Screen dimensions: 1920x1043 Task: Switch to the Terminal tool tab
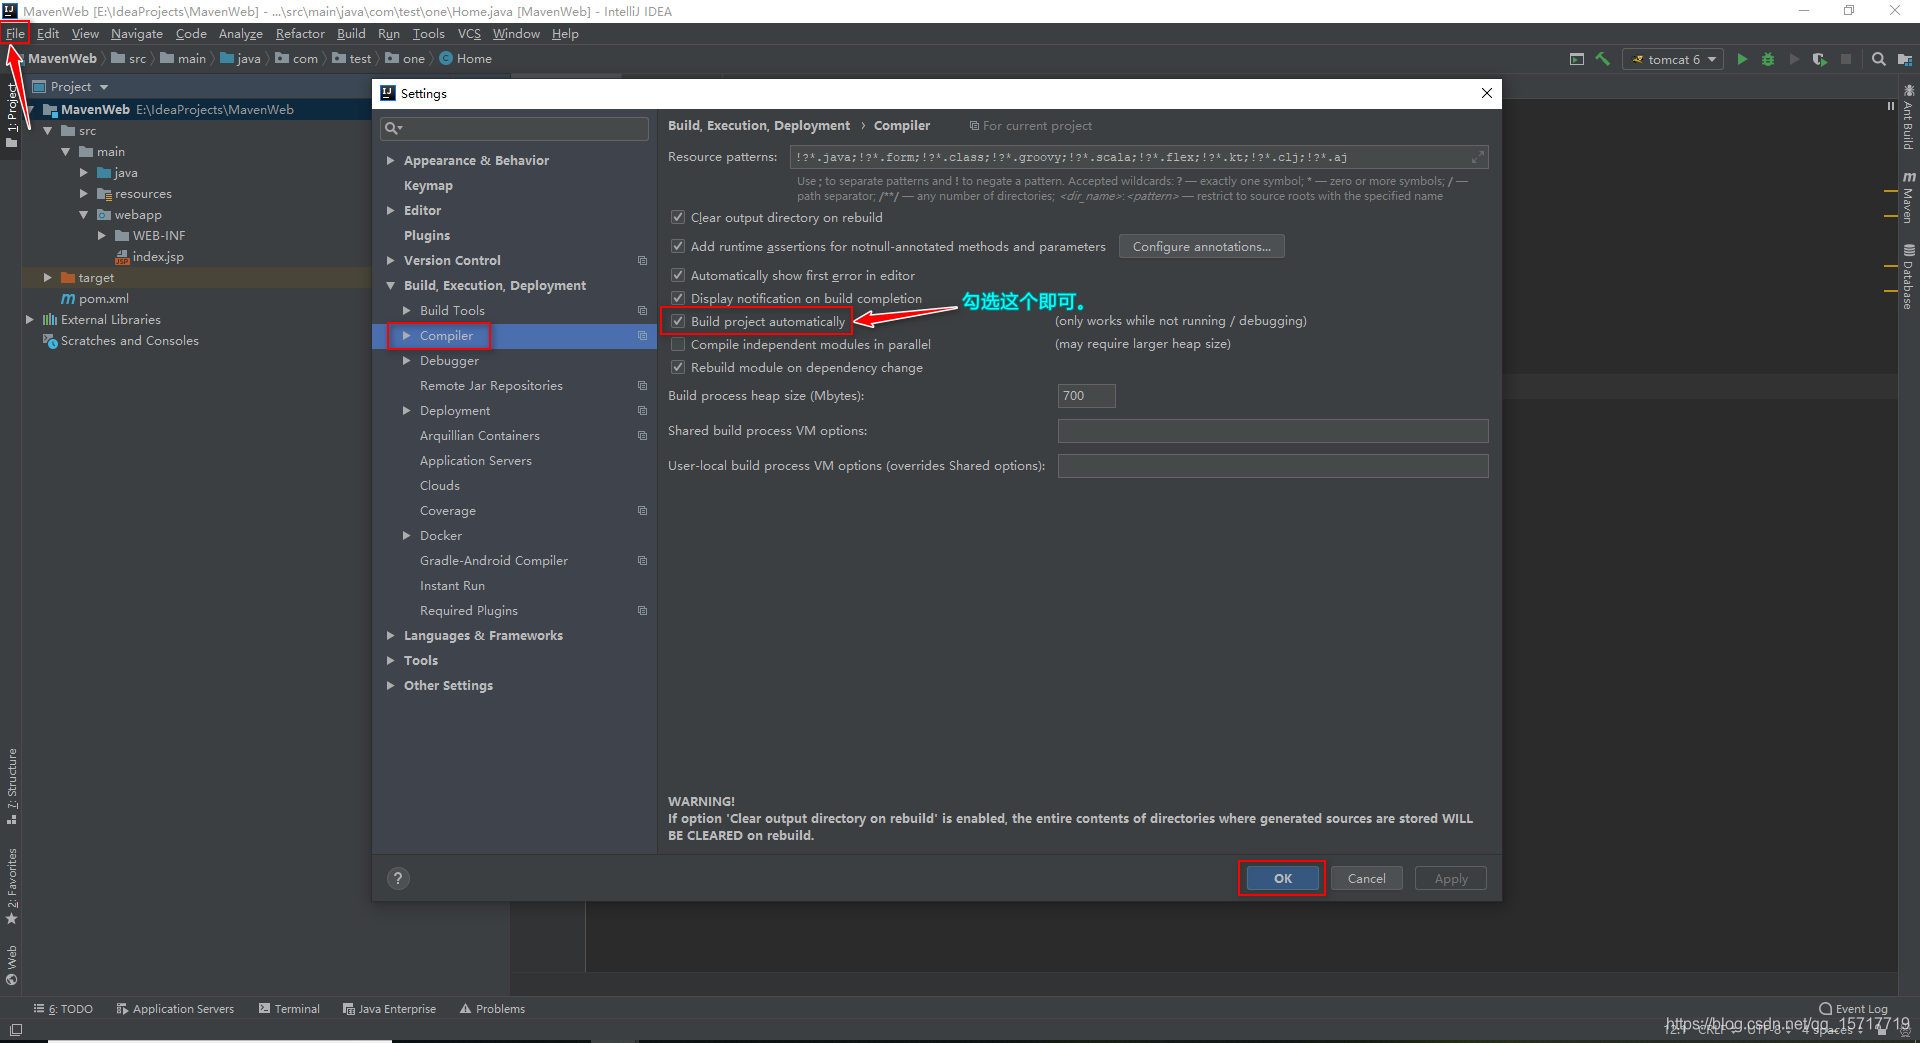click(289, 1009)
